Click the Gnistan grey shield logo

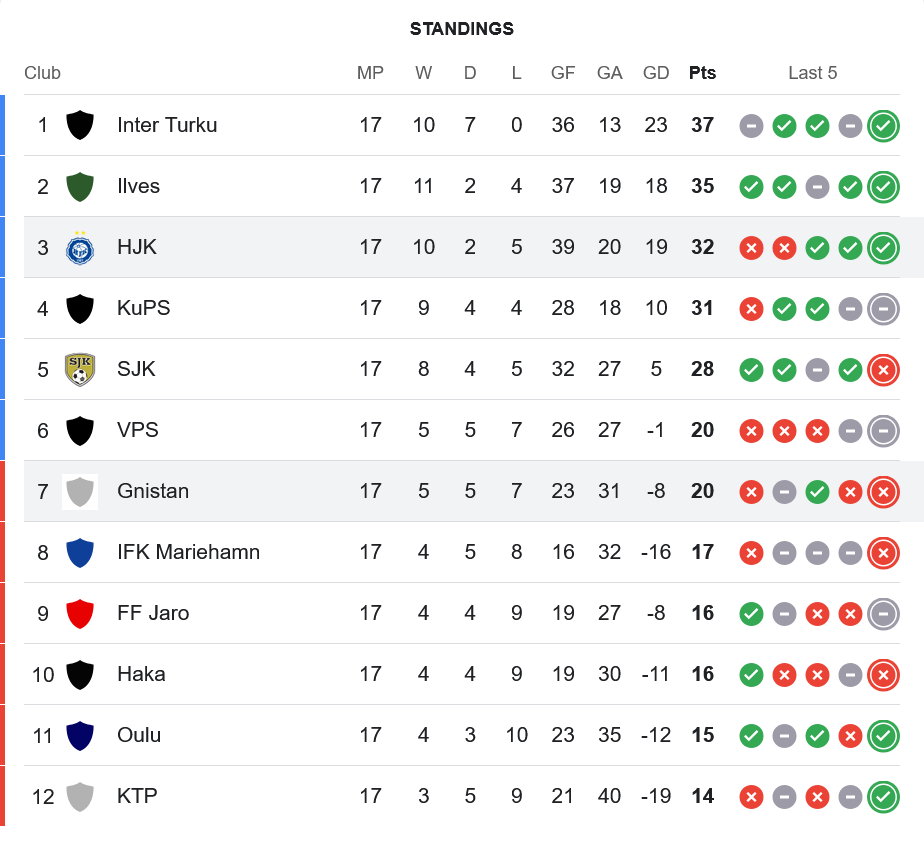point(80,491)
